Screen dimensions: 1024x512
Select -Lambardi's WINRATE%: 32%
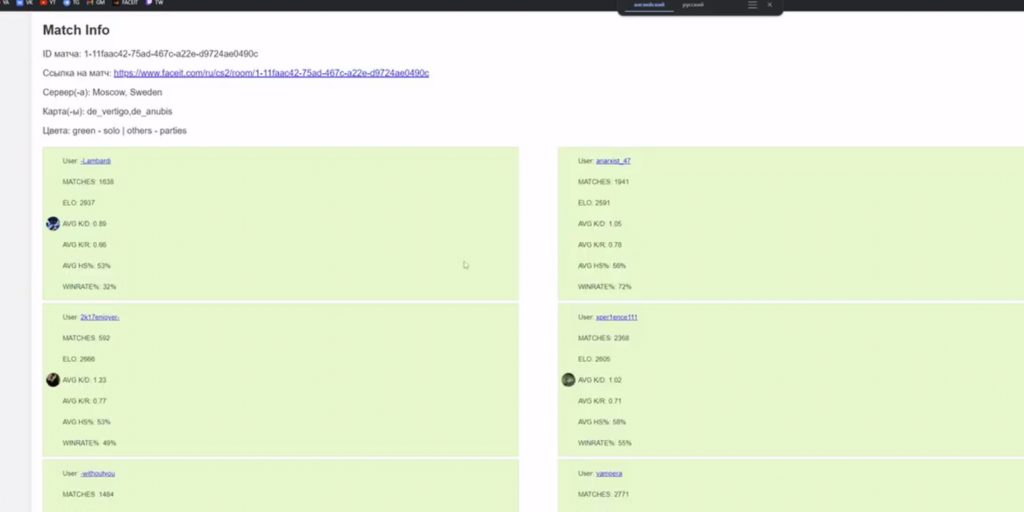click(89, 287)
